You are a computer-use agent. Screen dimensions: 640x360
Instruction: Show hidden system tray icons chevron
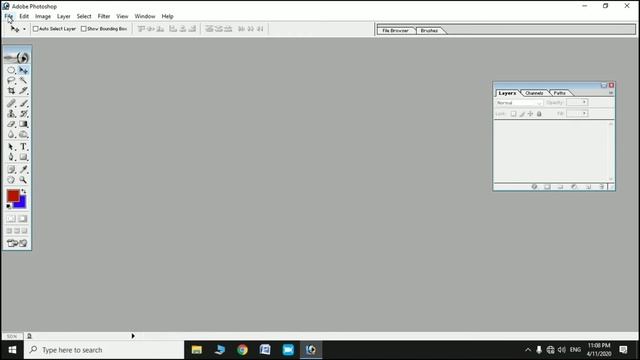pos(528,350)
